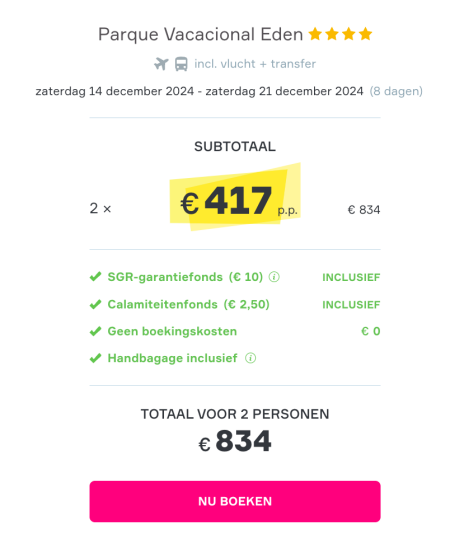Click the yellow €417 p.p. price badge
This screenshot has width=450, height=534.
pyautogui.click(x=235, y=197)
